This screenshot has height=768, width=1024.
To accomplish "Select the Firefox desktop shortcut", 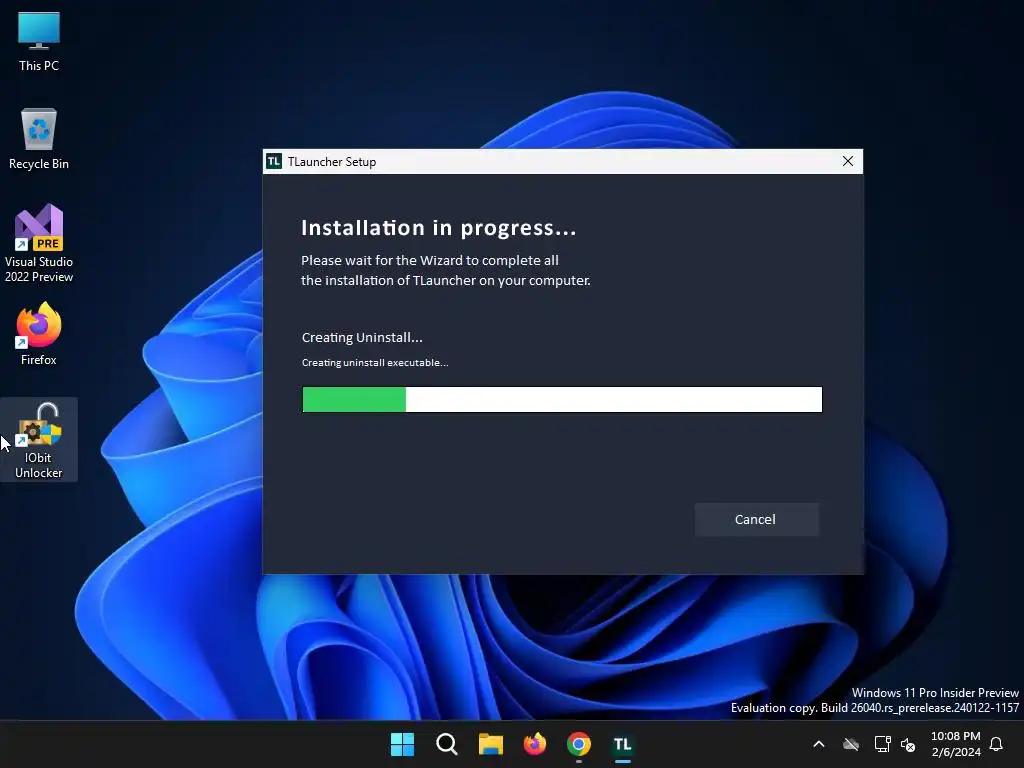I will (39, 334).
